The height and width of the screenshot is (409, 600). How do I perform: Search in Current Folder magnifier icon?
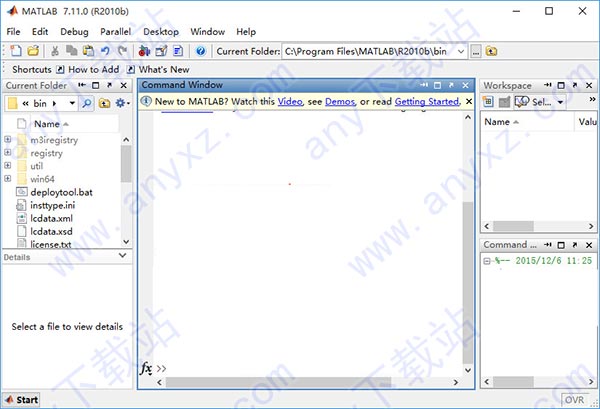87,103
